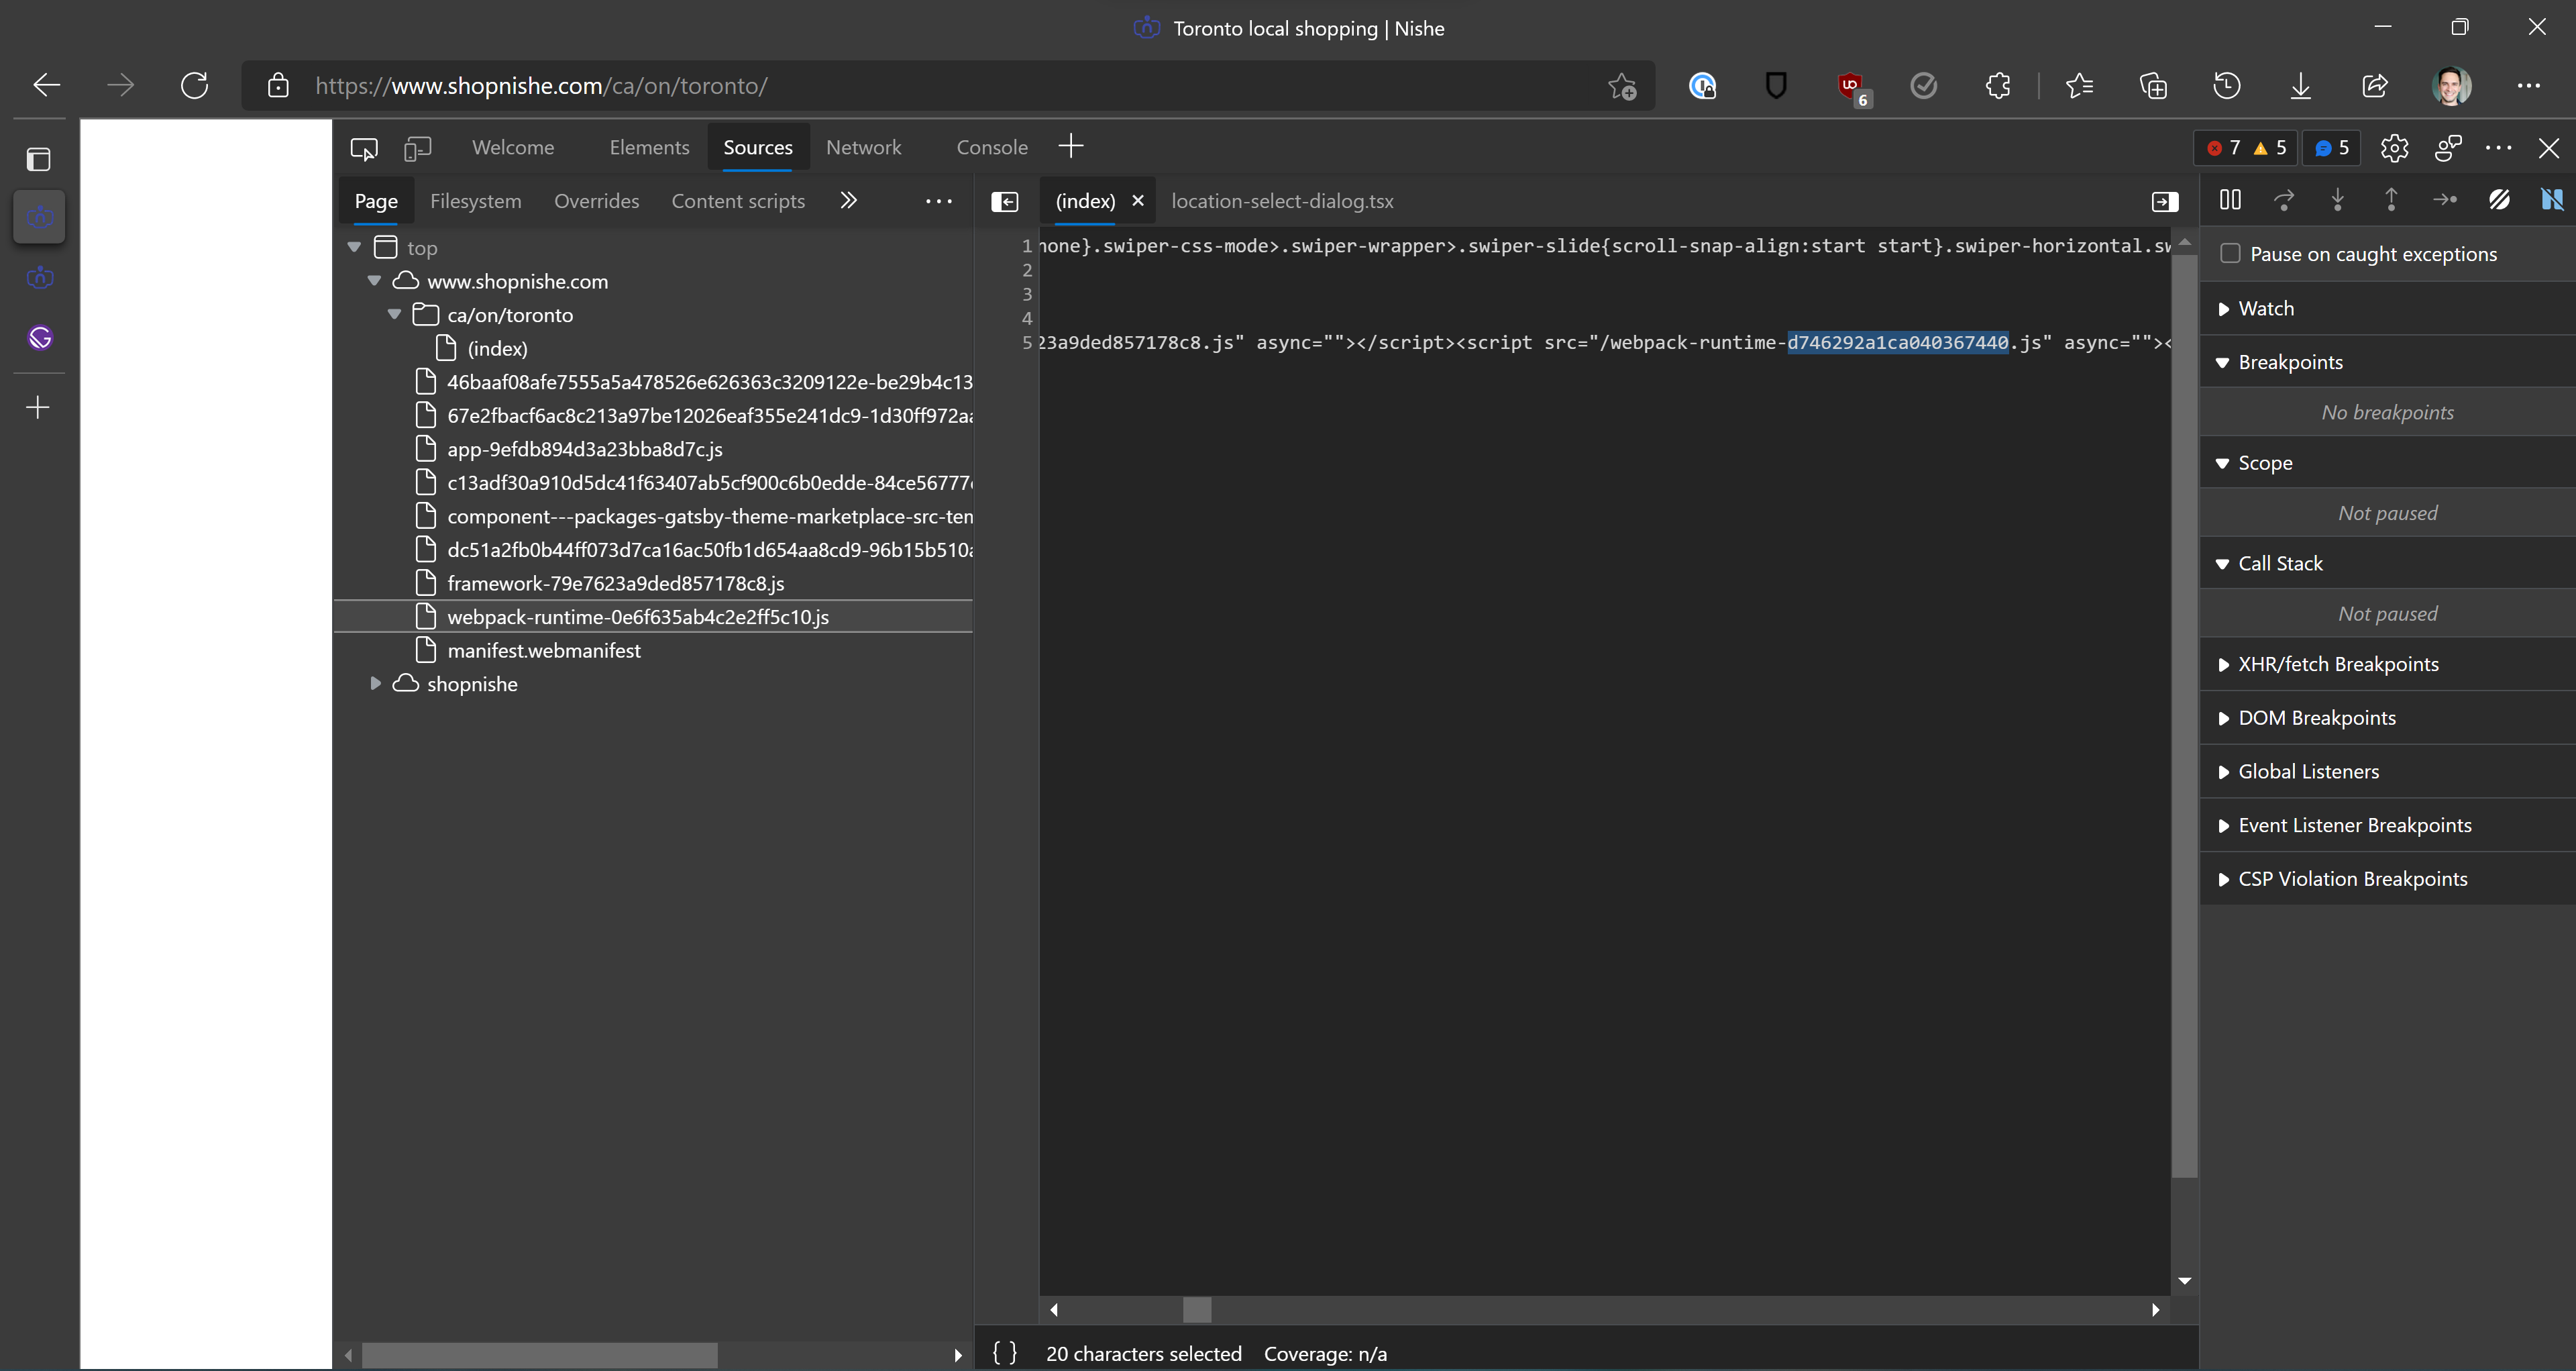The image size is (2576, 1371).
Task: Enable Pause on caught exceptions checkbox
Action: [2229, 254]
